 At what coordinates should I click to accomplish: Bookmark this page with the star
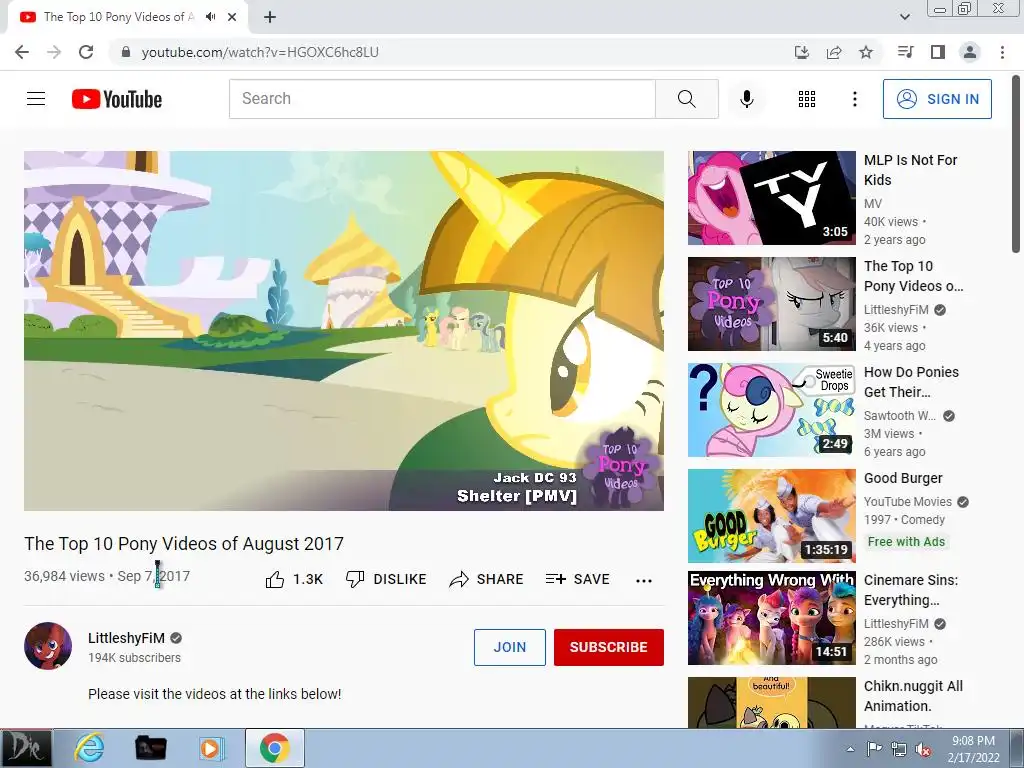pyautogui.click(x=866, y=52)
